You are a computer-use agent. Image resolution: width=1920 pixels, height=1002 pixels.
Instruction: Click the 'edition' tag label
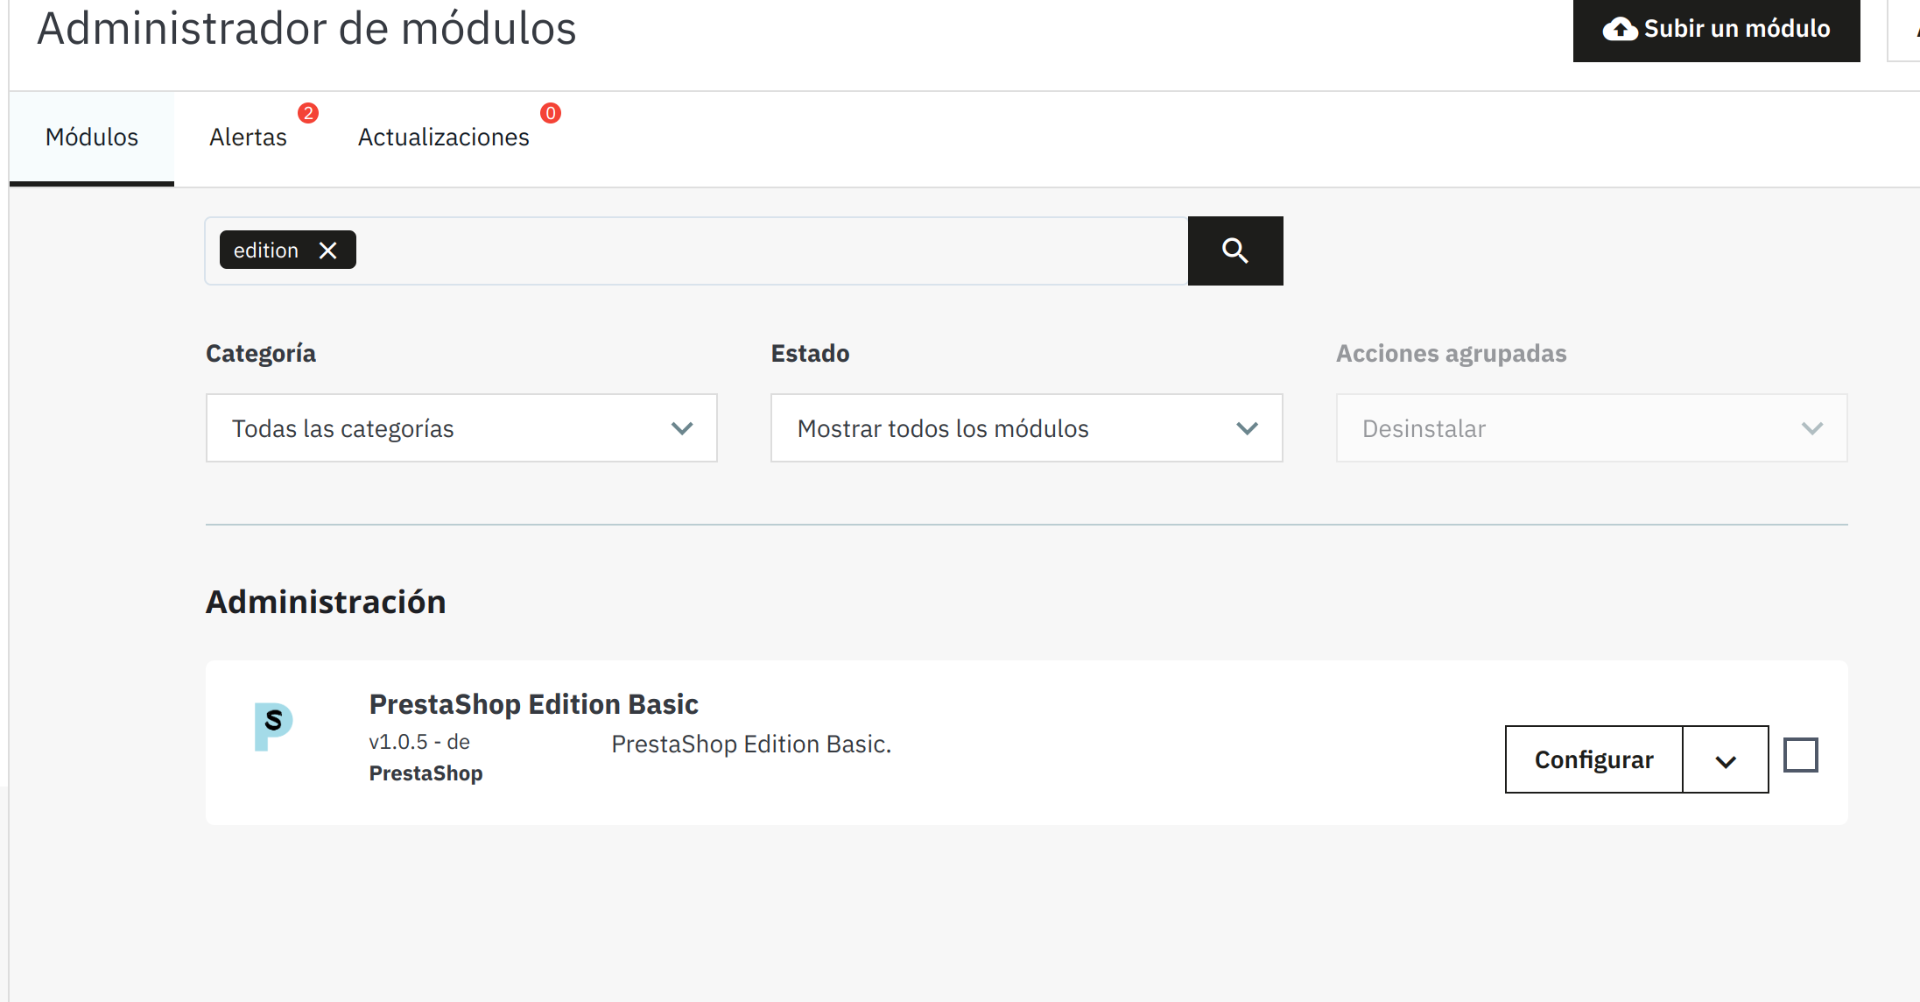tap(266, 251)
